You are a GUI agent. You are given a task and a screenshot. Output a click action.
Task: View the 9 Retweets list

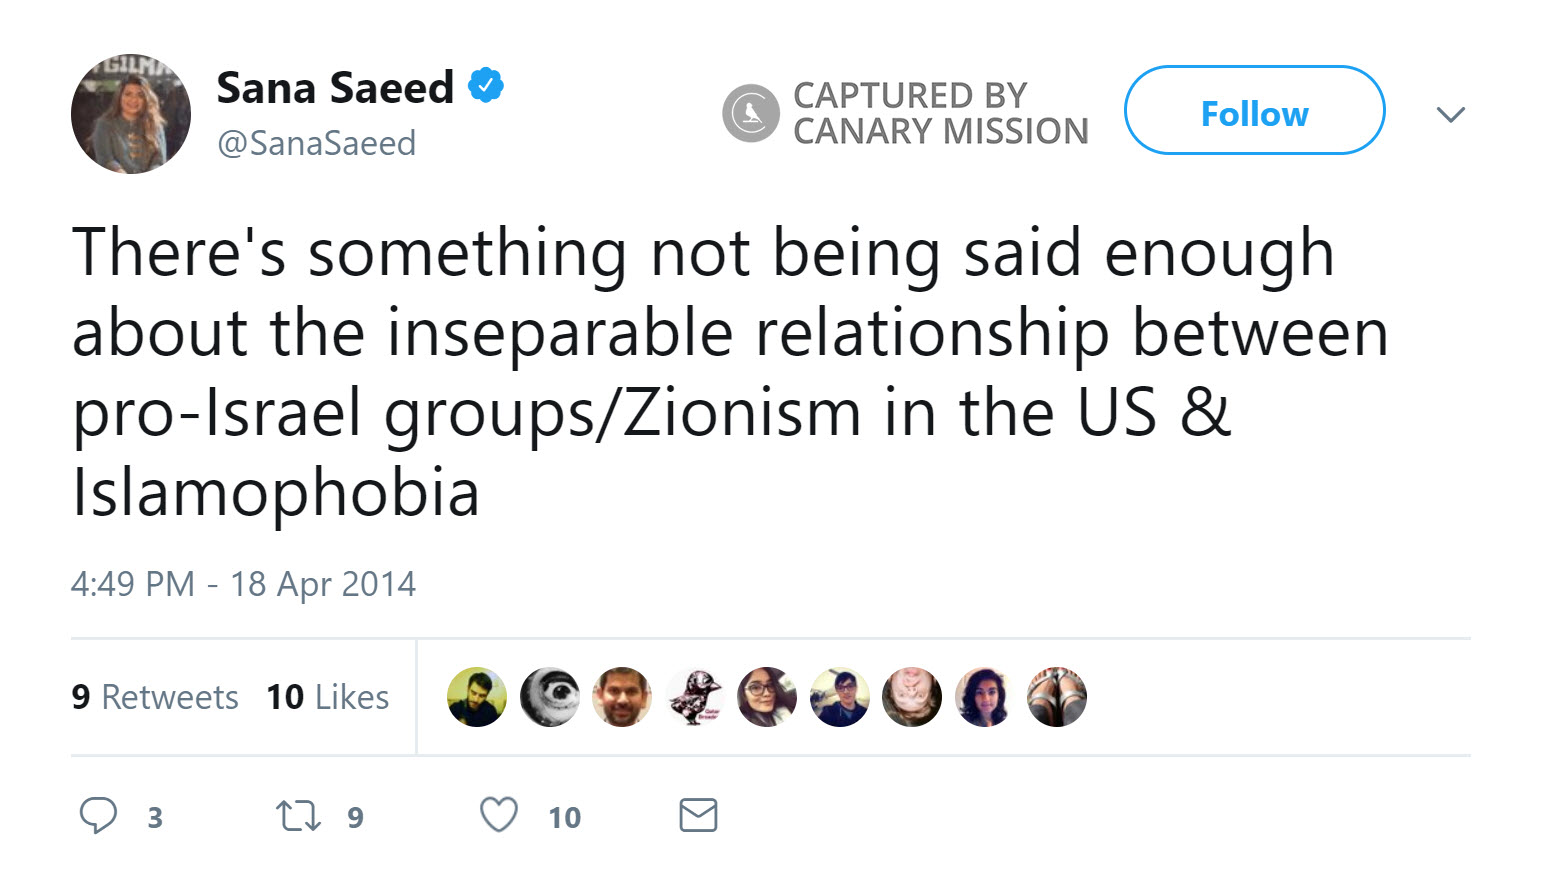point(155,697)
